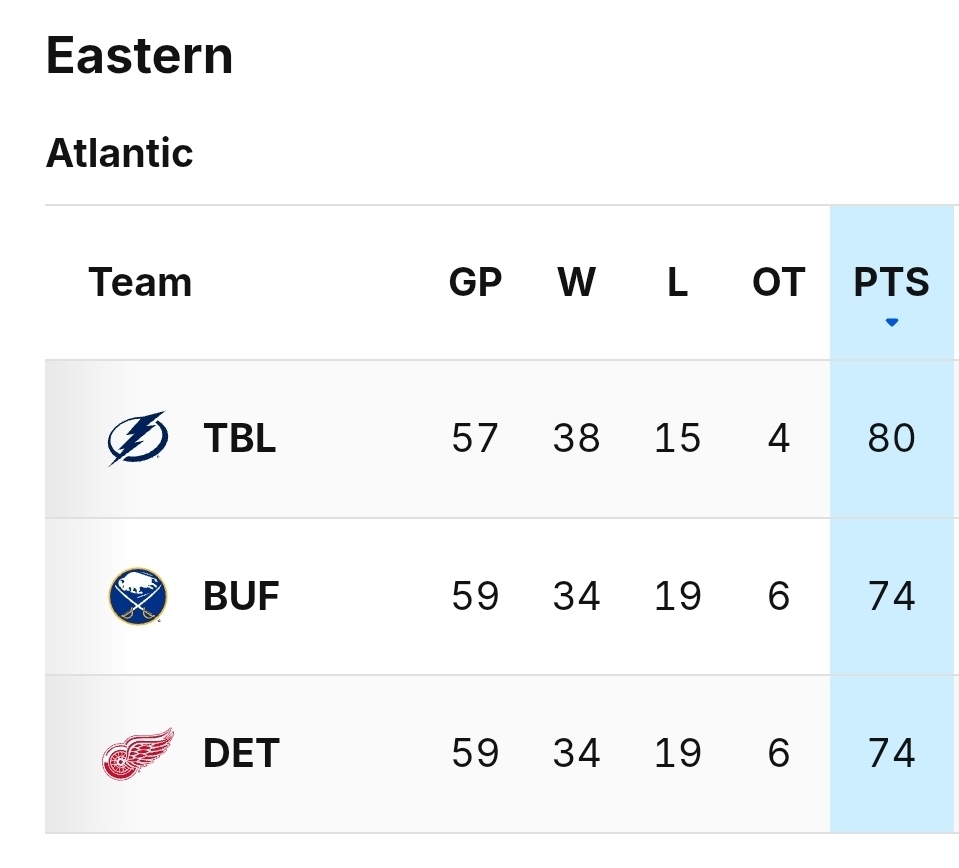Screen dimensions: 959x868
Task: Open the BUF team link
Action: pos(241,596)
